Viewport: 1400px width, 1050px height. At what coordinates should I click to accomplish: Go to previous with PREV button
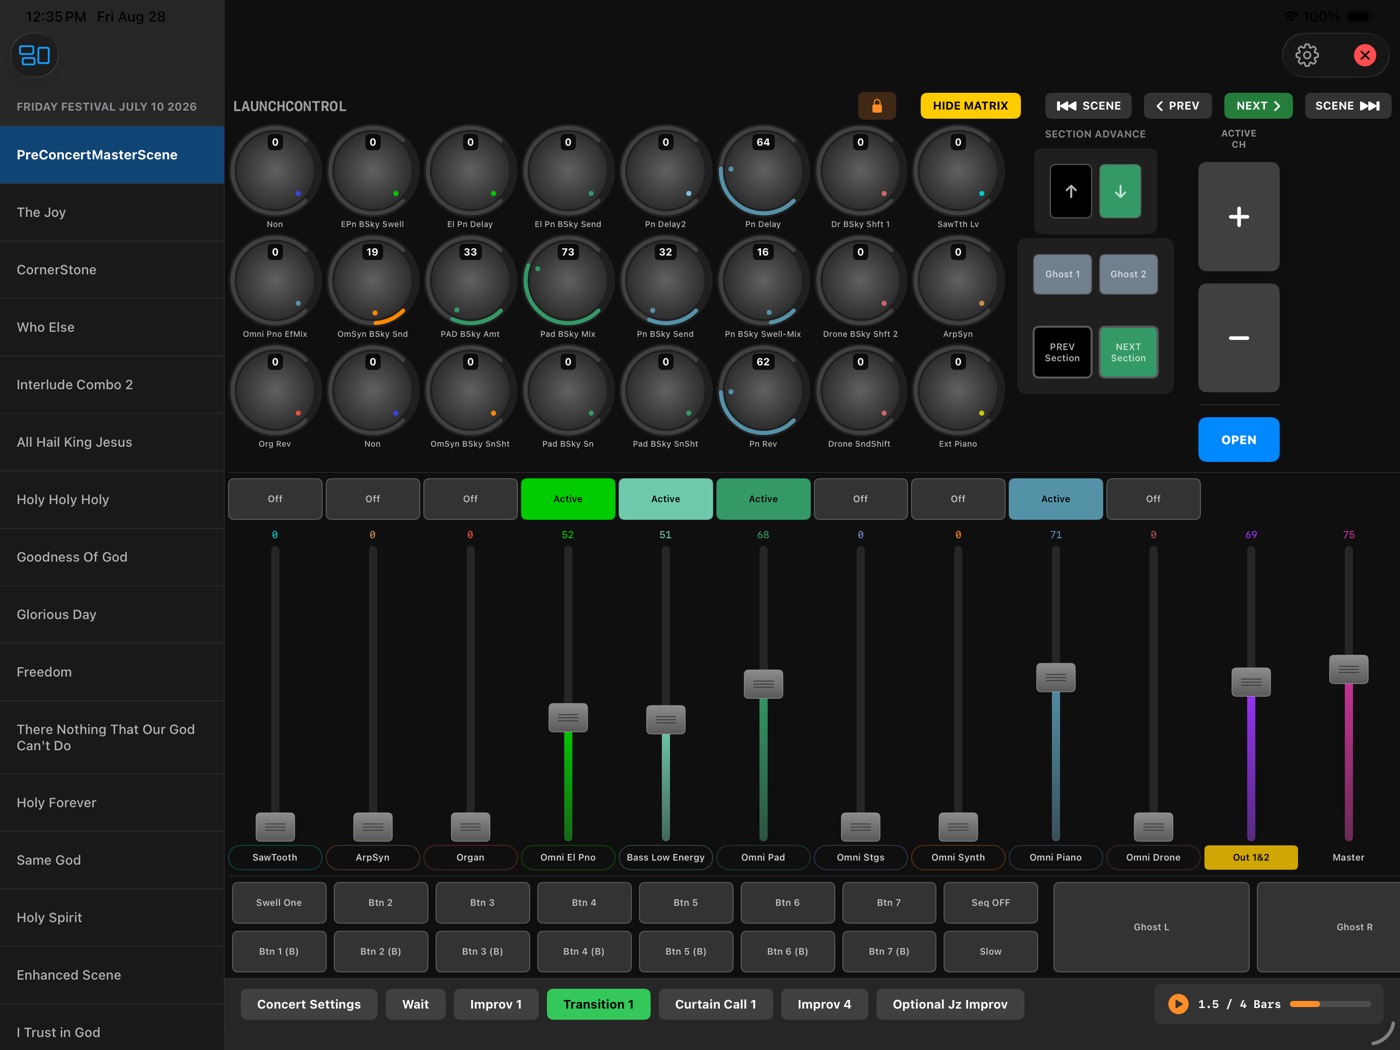pos(1178,106)
